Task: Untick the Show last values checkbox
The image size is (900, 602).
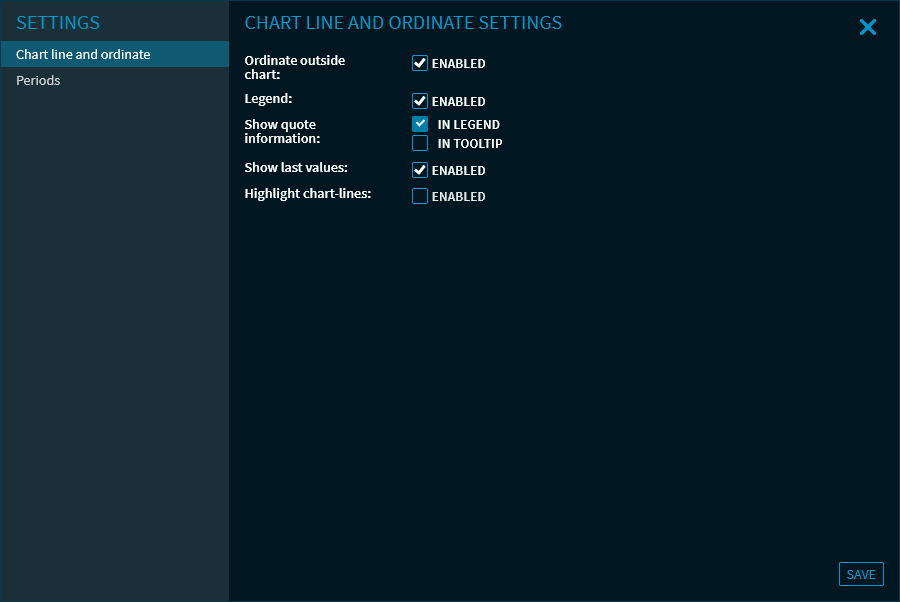Action: [x=420, y=170]
